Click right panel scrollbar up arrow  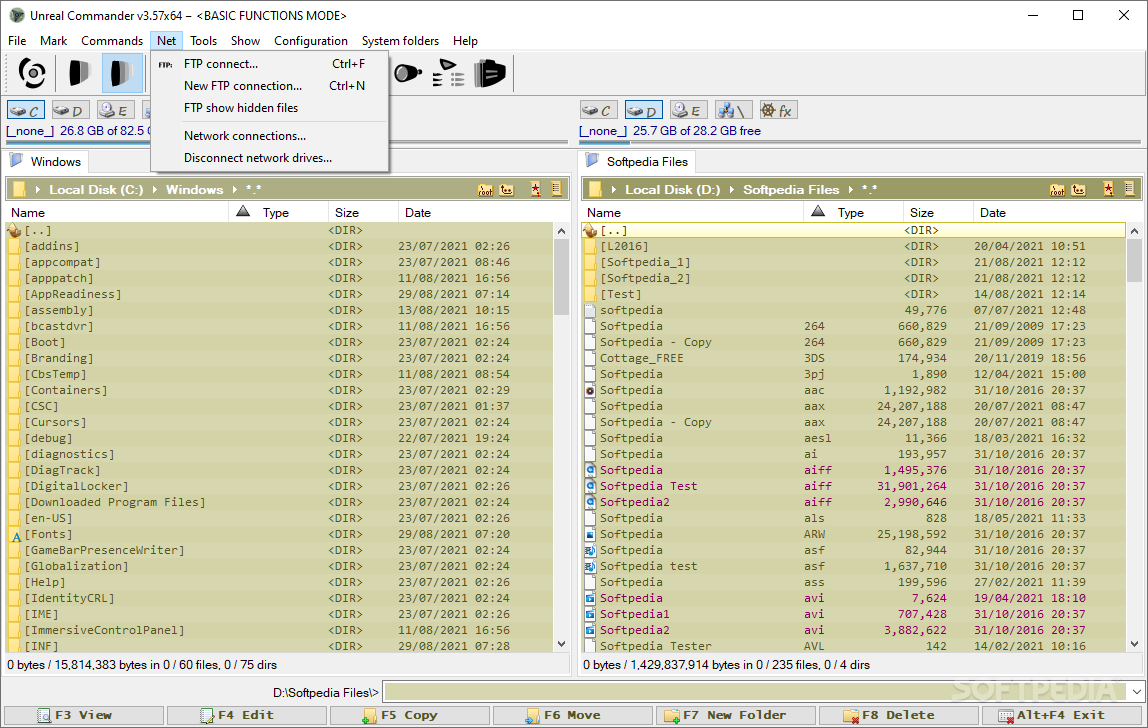click(1134, 231)
